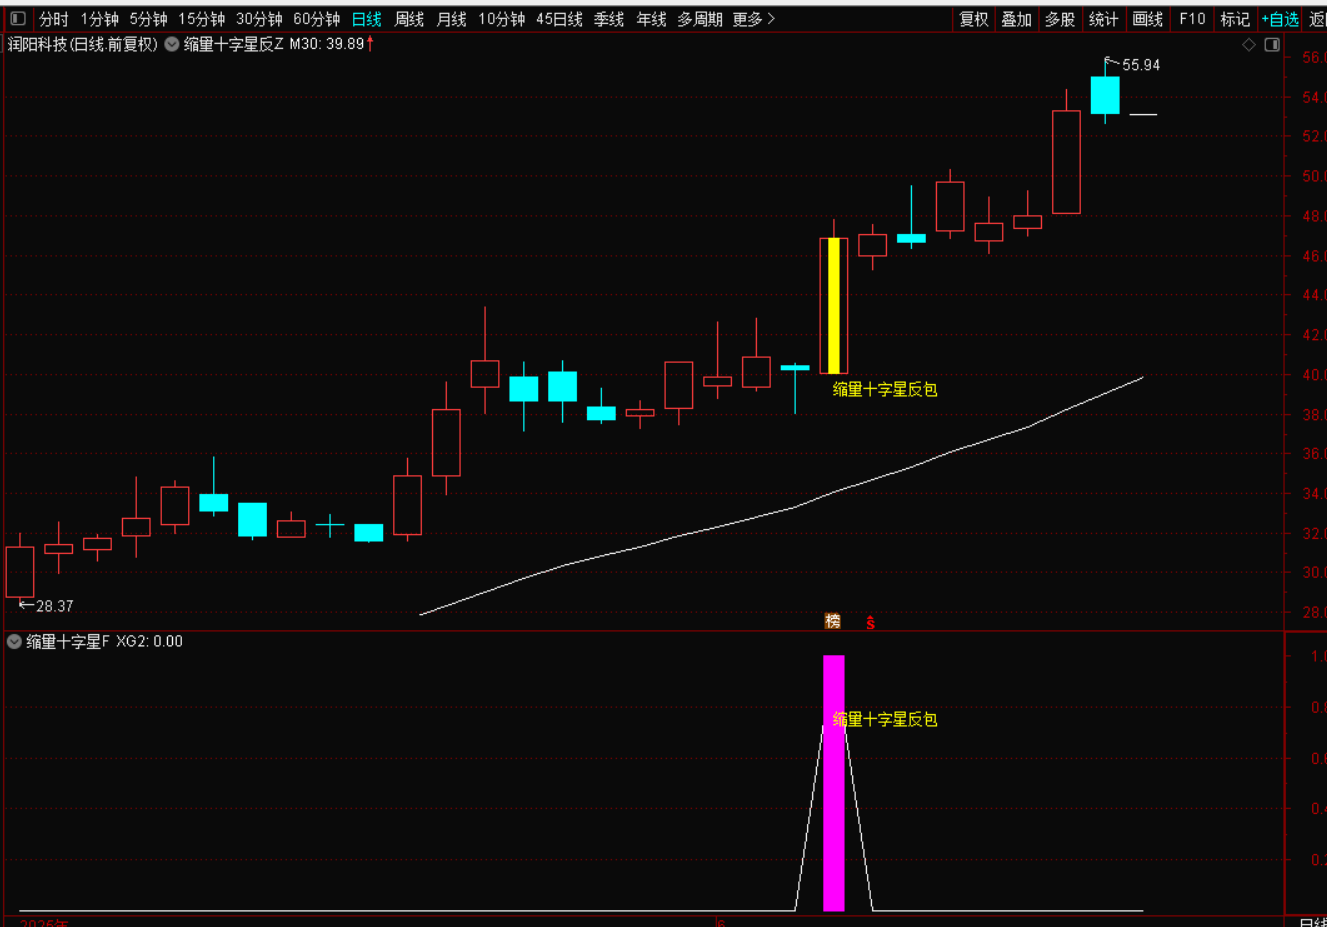Viewport: 1327px width, 927px height.
Task: Click the red up arrow after M30 value
Action: pos(370,44)
